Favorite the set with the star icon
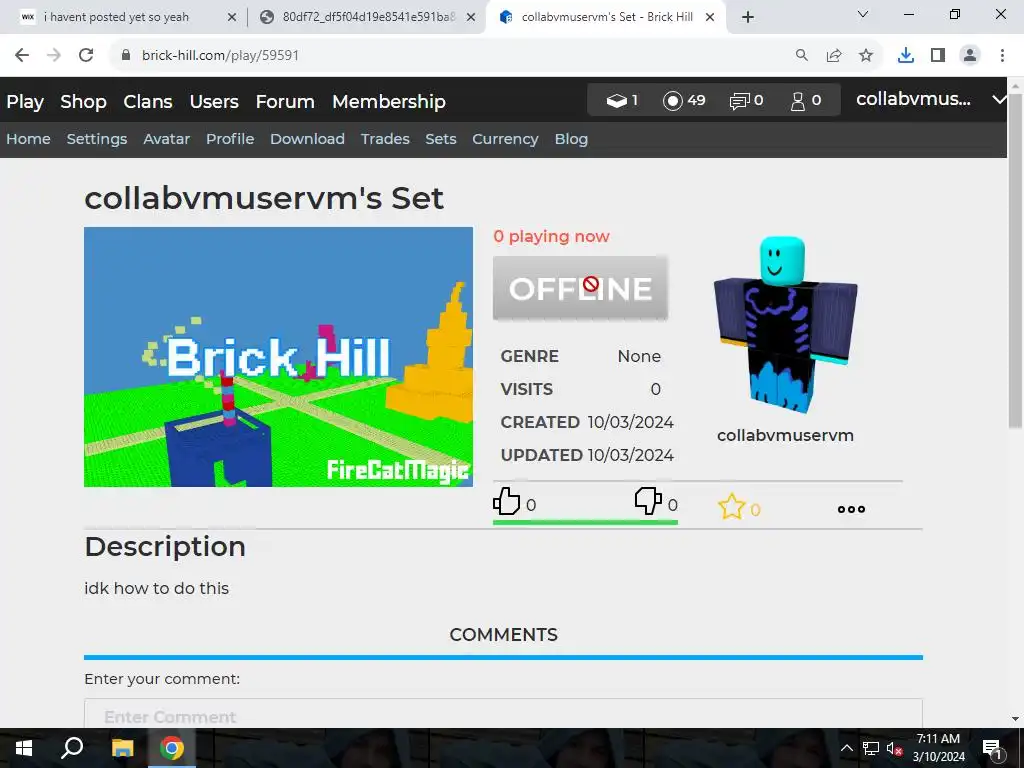 tap(731, 507)
